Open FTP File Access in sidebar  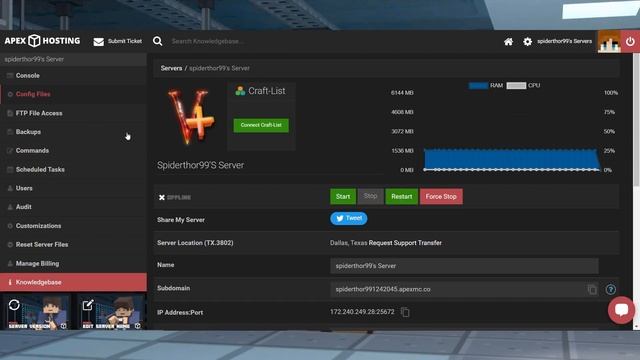point(73,113)
